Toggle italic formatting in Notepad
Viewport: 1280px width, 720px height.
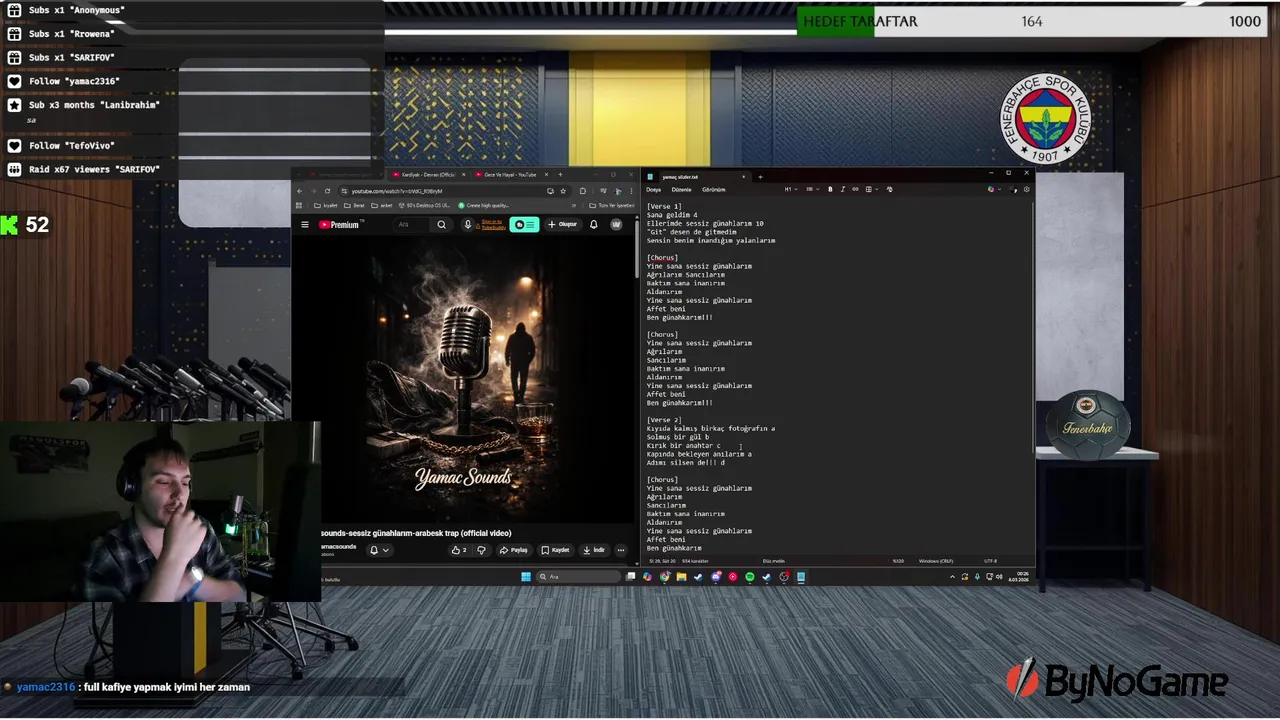[x=842, y=189]
